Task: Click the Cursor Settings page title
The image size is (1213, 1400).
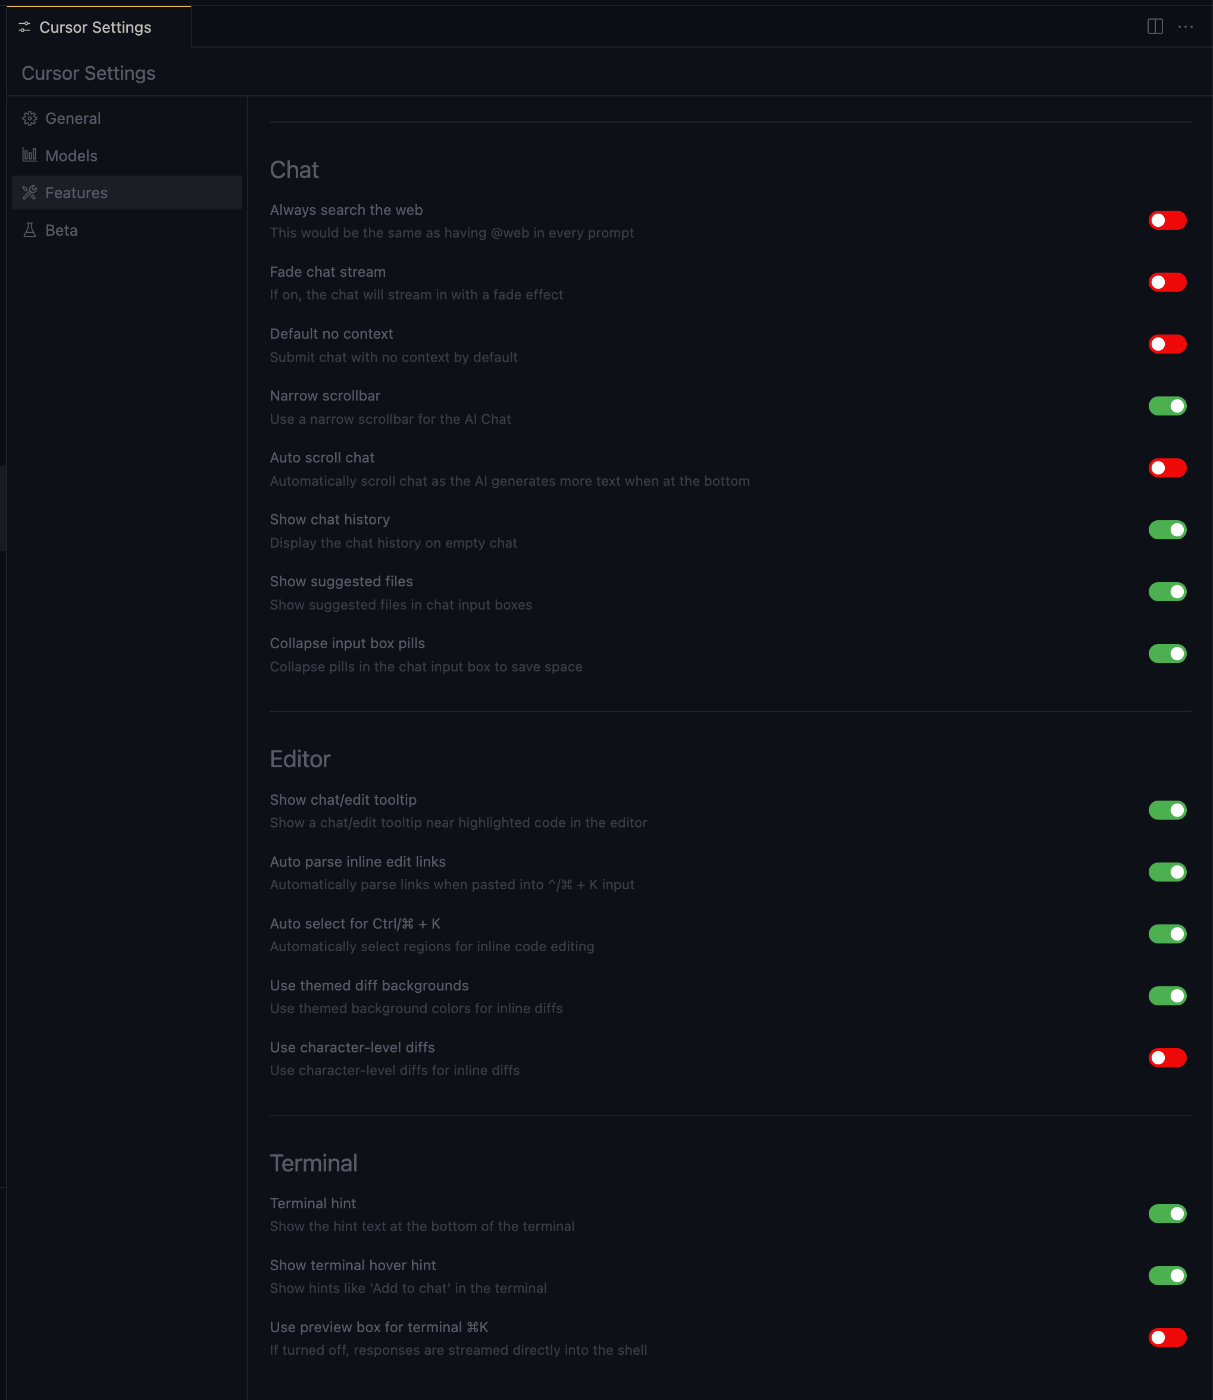Action: tap(89, 73)
